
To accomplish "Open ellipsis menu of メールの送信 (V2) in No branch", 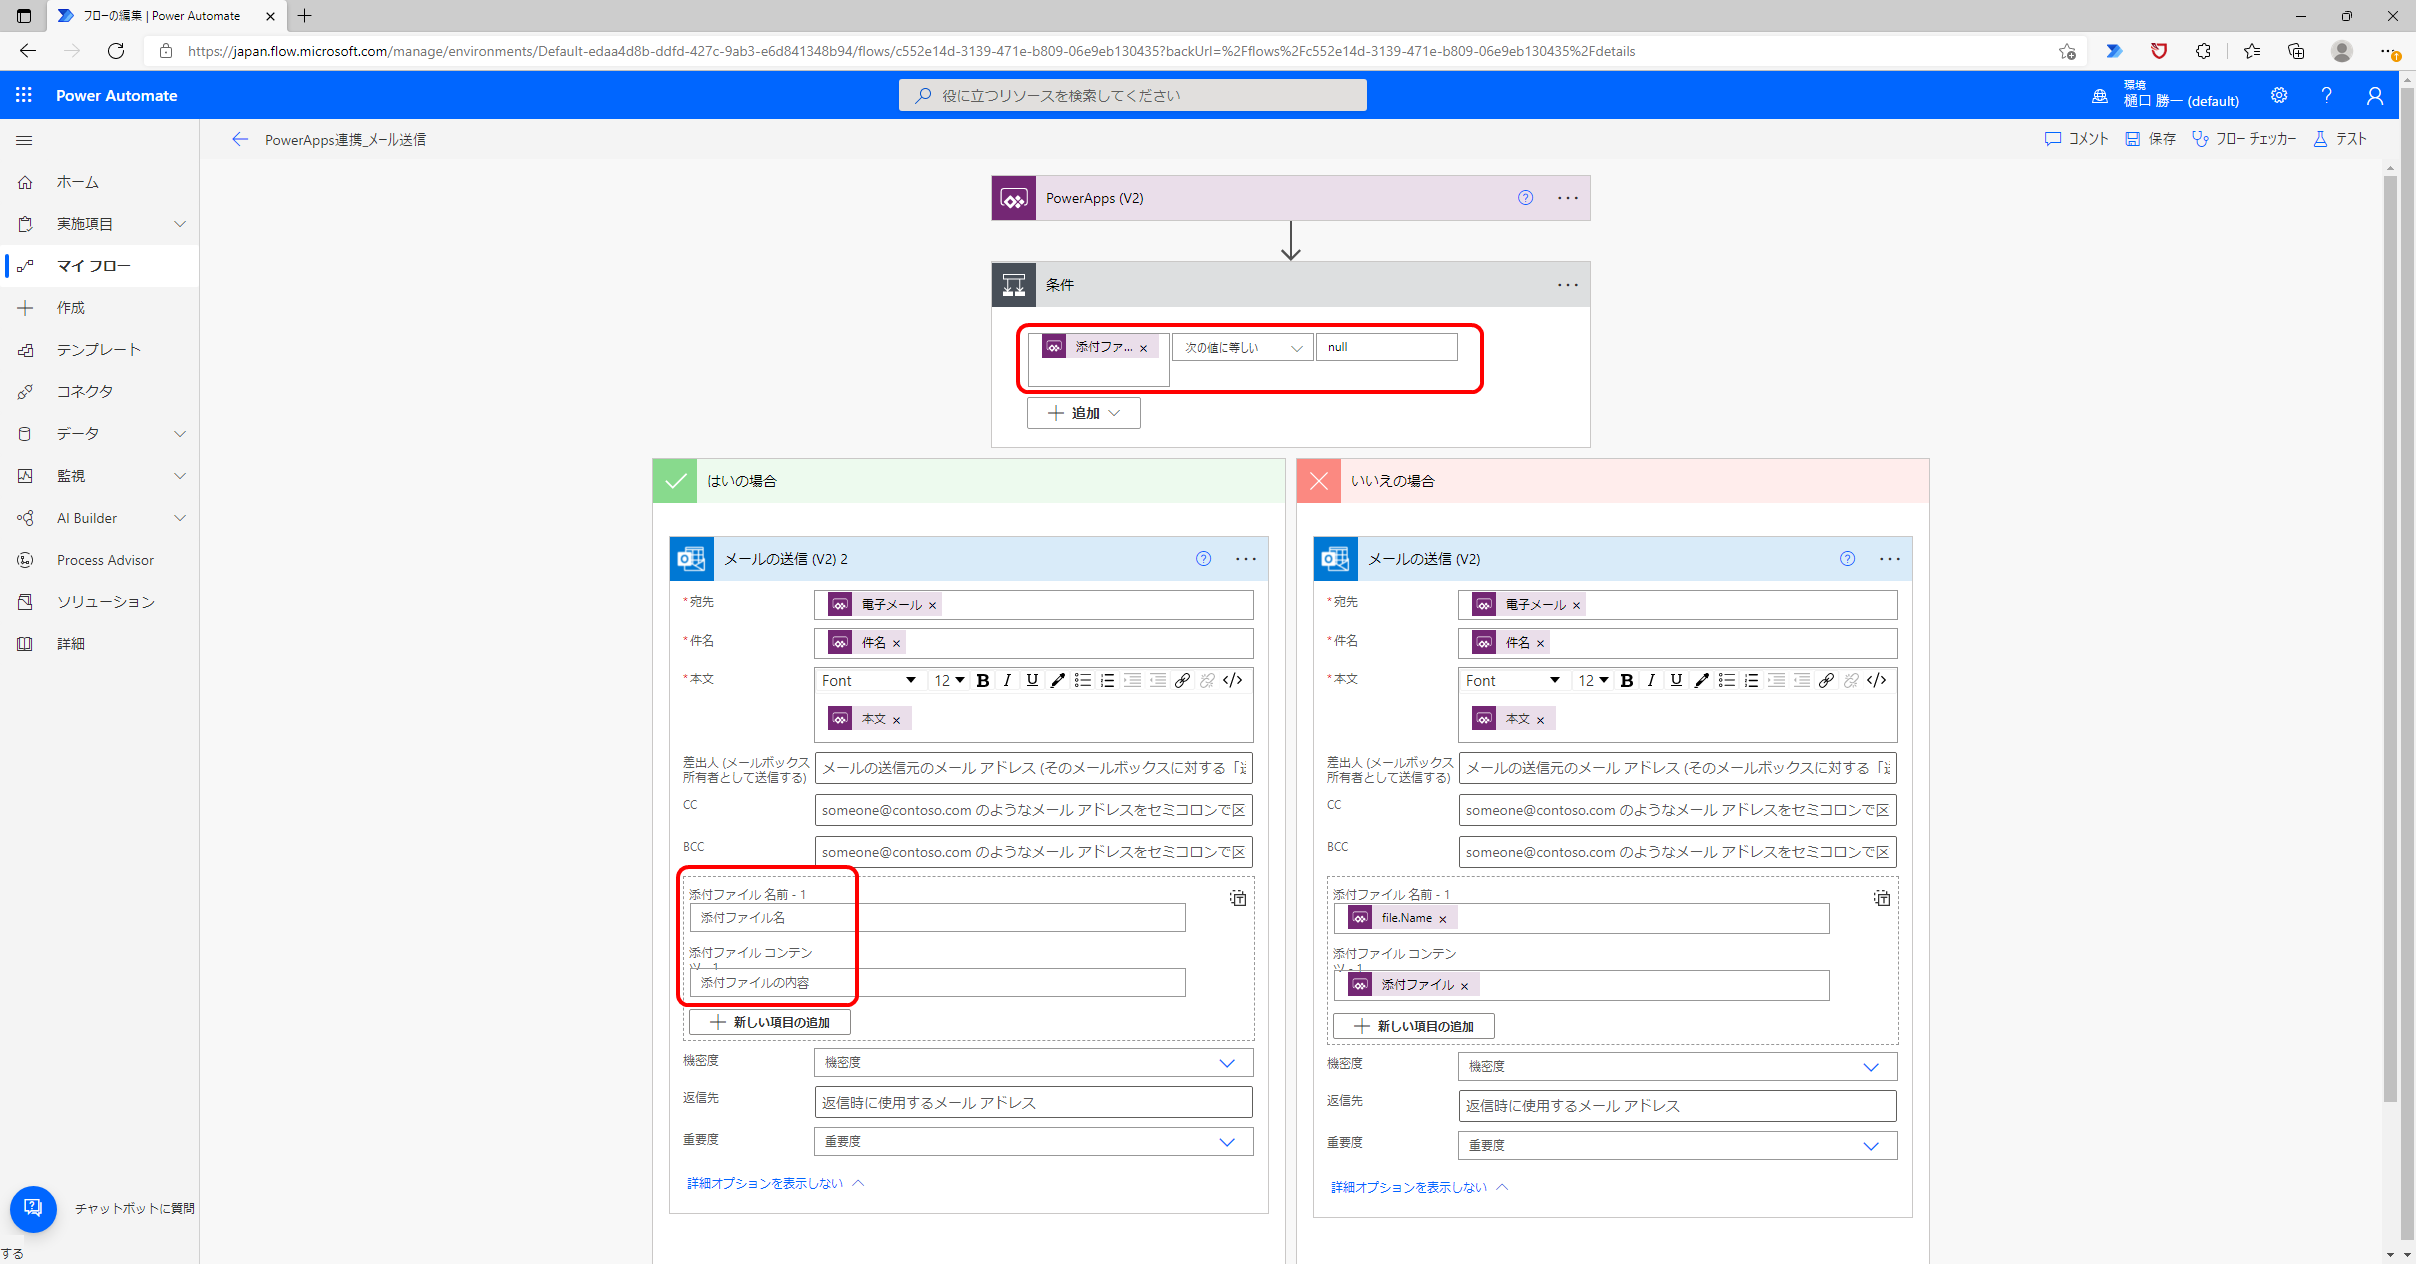I will click(1890, 559).
